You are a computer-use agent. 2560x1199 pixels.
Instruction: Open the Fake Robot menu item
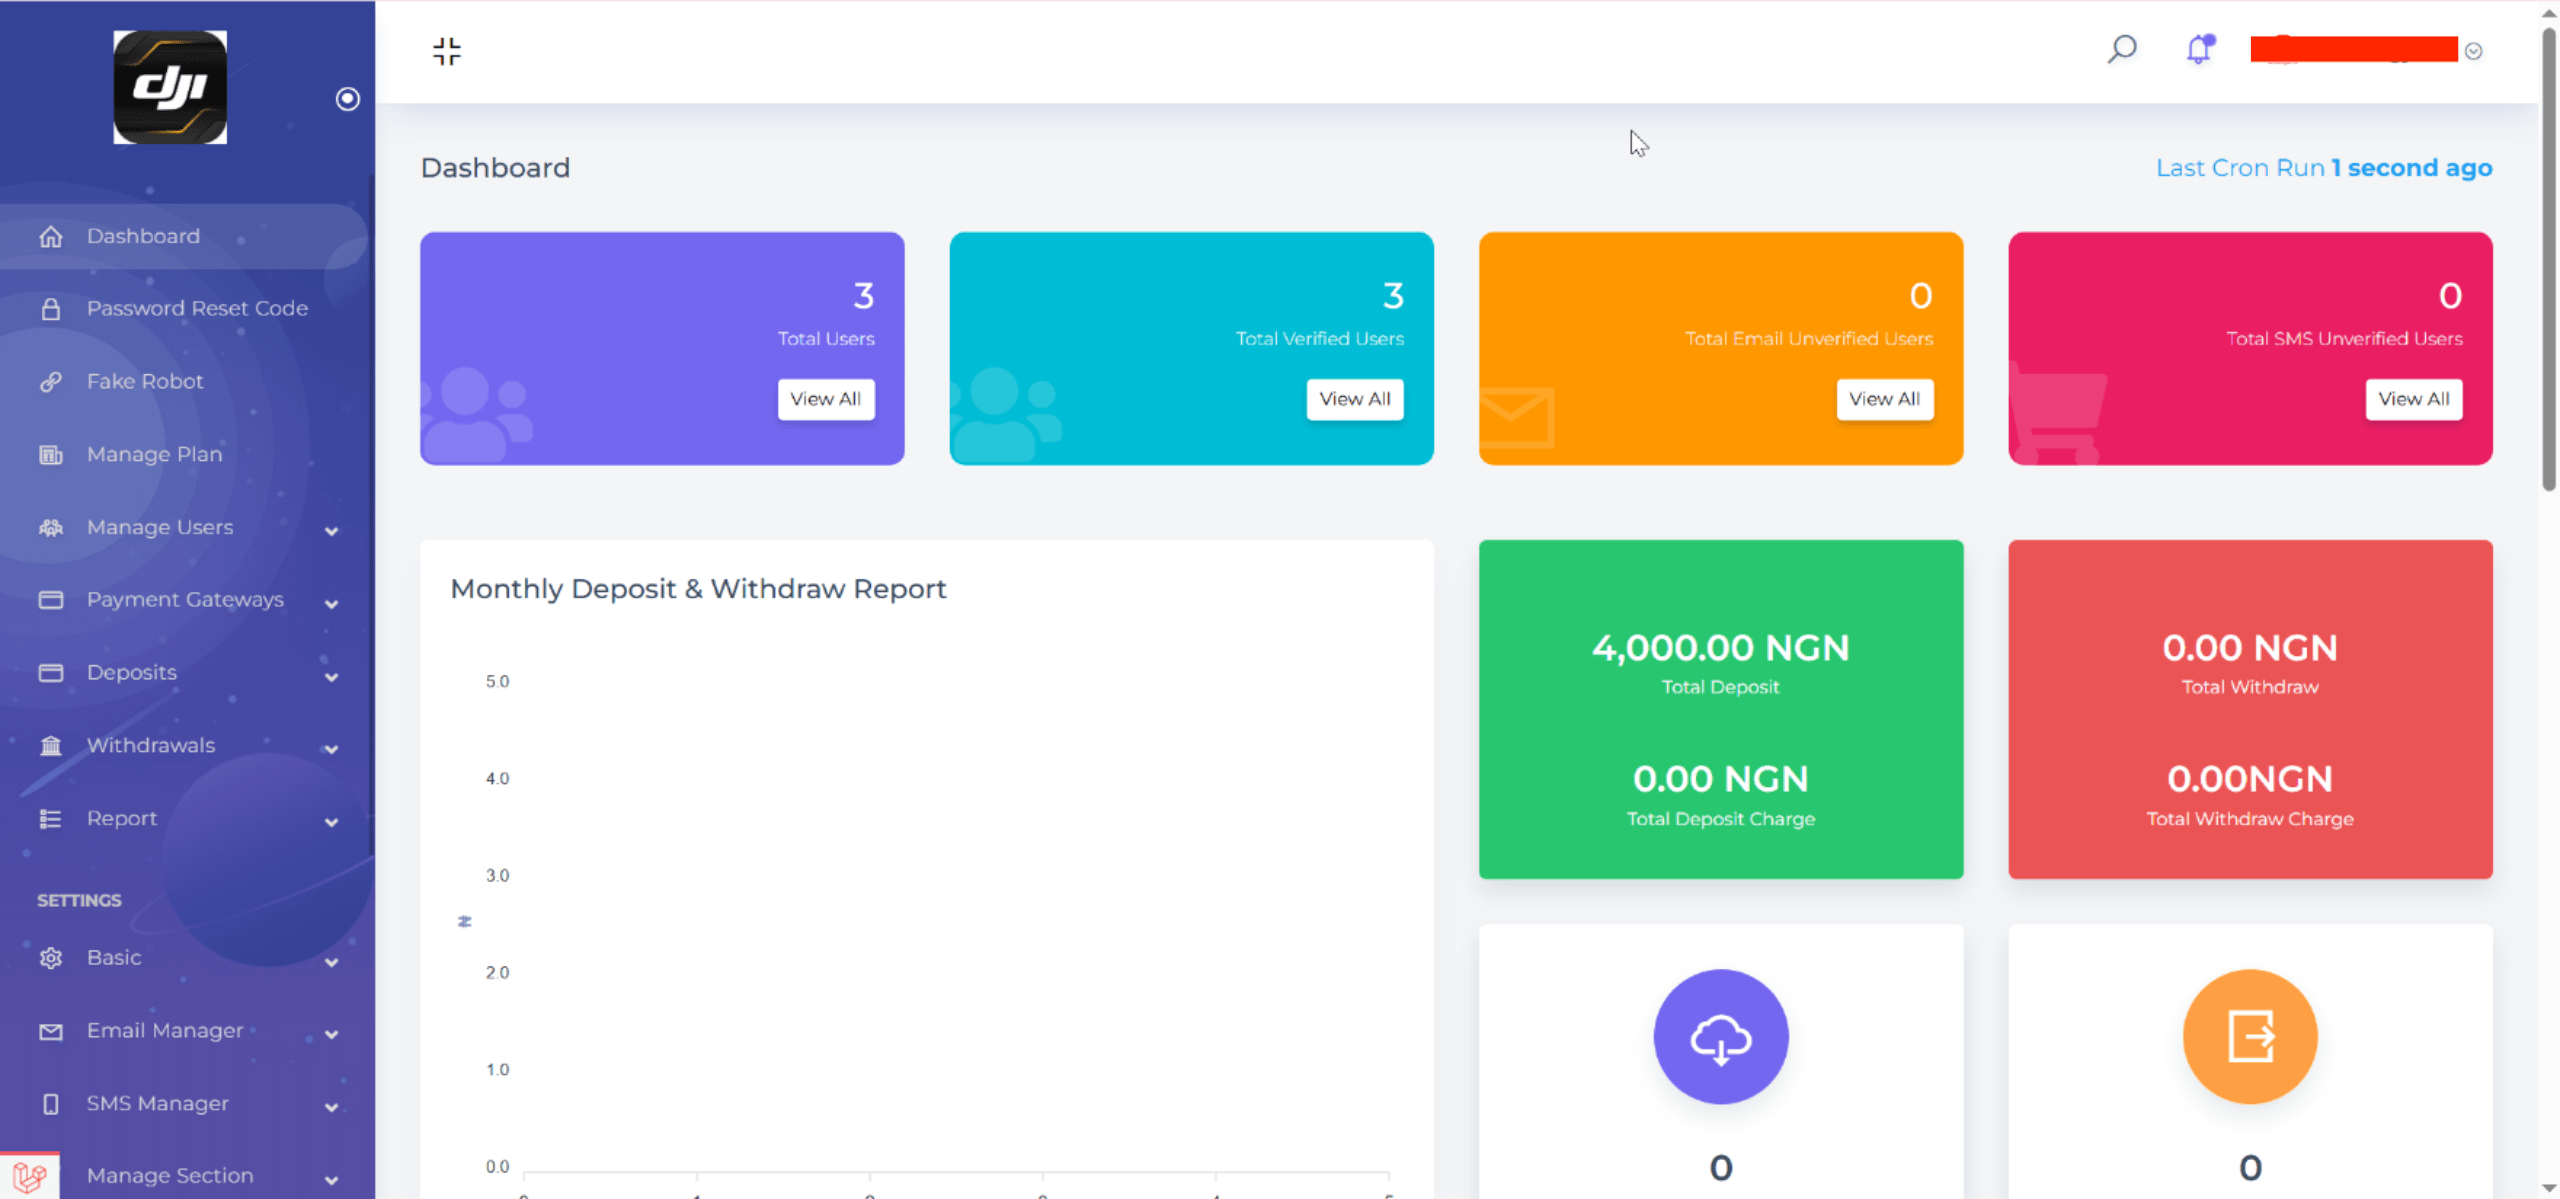[x=145, y=381]
